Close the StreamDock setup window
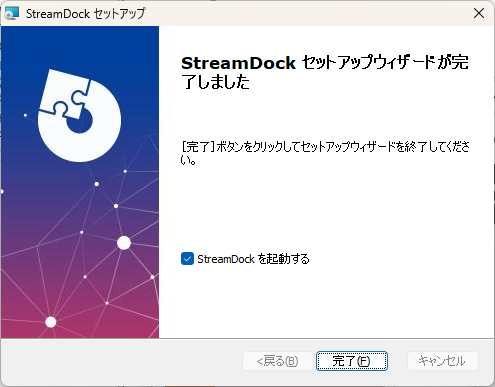495x387 pixels. point(479,13)
